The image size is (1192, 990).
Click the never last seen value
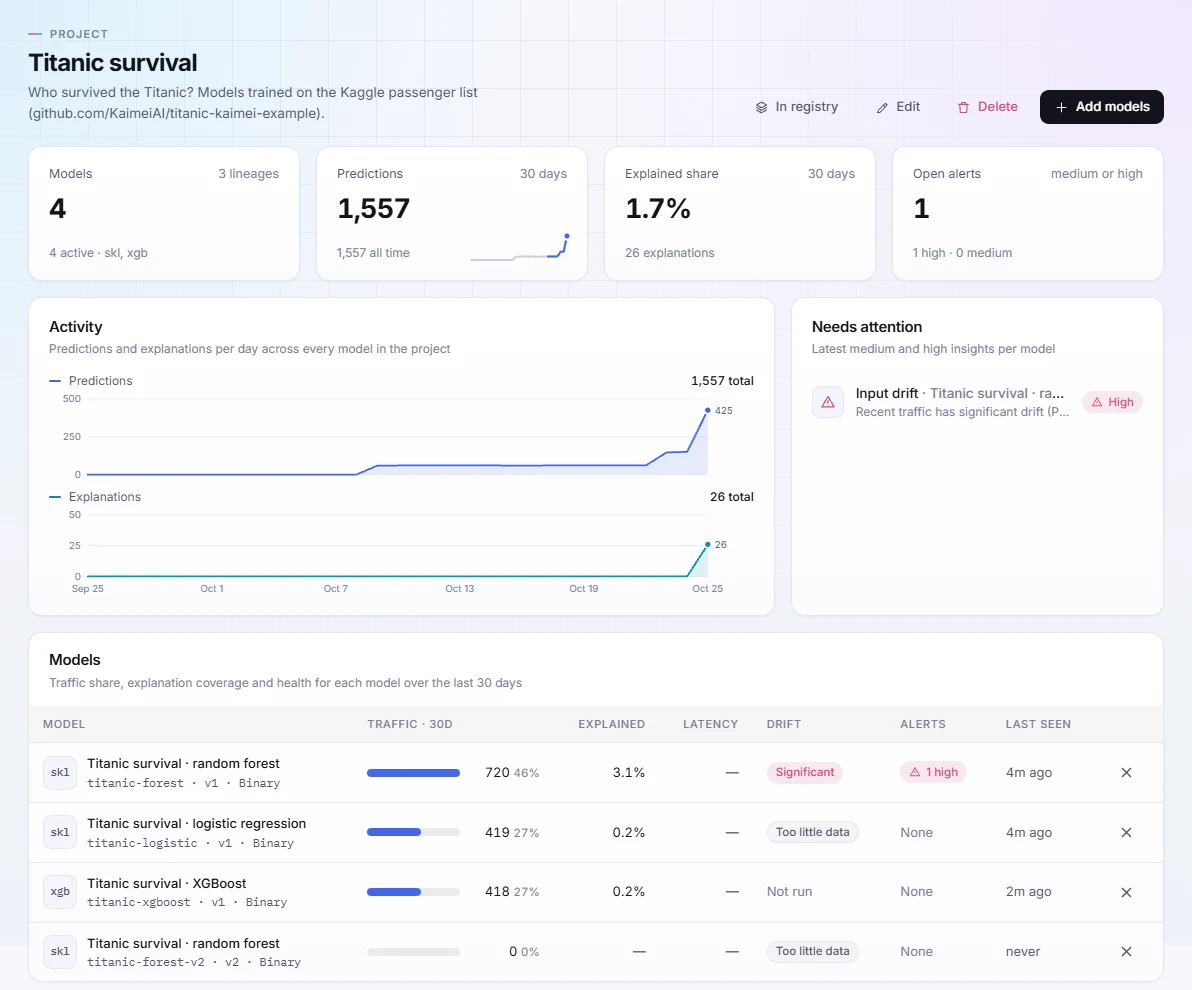(1022, 952)
